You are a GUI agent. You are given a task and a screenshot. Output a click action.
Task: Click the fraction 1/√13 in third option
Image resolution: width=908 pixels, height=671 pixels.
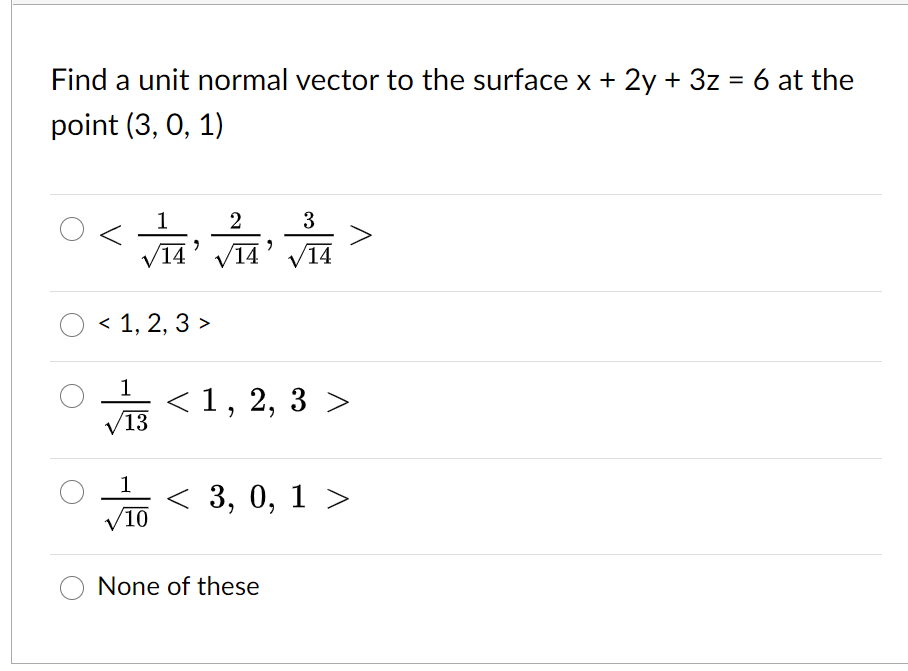[x=125, y=406]
